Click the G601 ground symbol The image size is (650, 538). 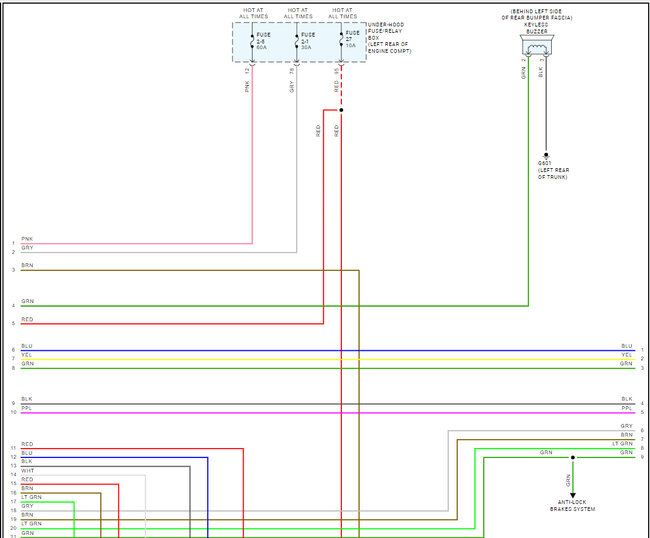[546, 157]
